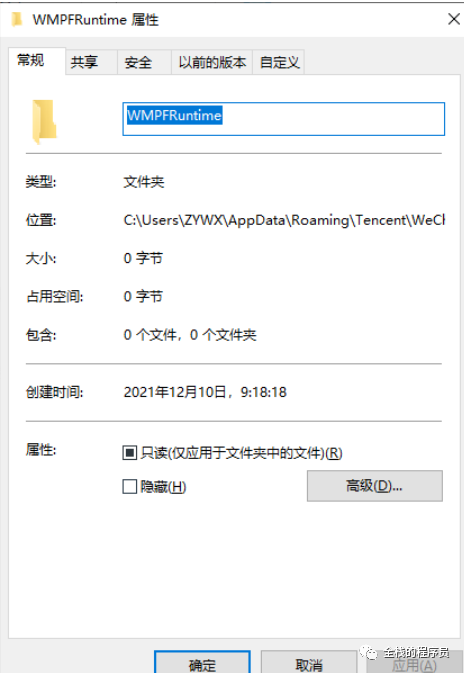Viewport: 464px width, 673px height.
Task: Select the 常规 tab
Action: pos(31,60)
